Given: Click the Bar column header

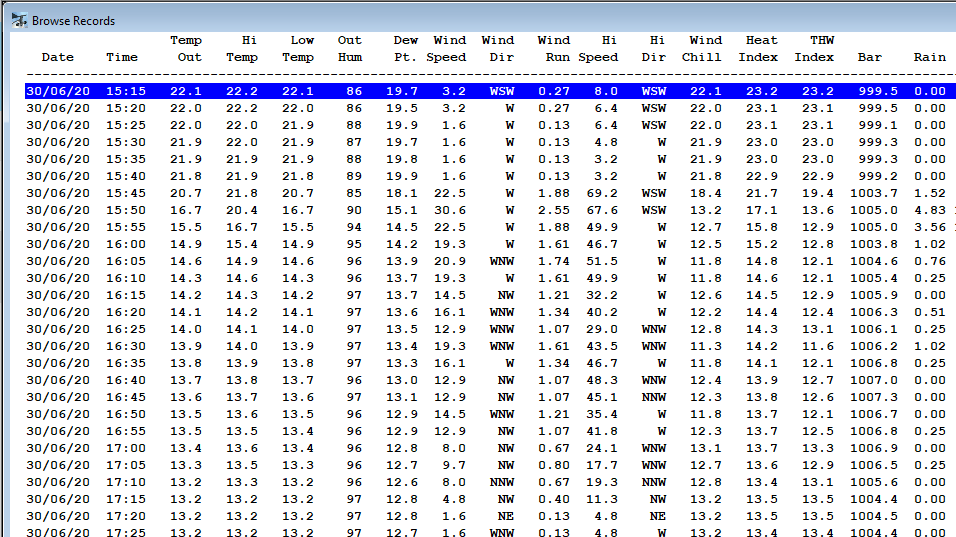Looking at the screenshot, I should tap(869, 57).
